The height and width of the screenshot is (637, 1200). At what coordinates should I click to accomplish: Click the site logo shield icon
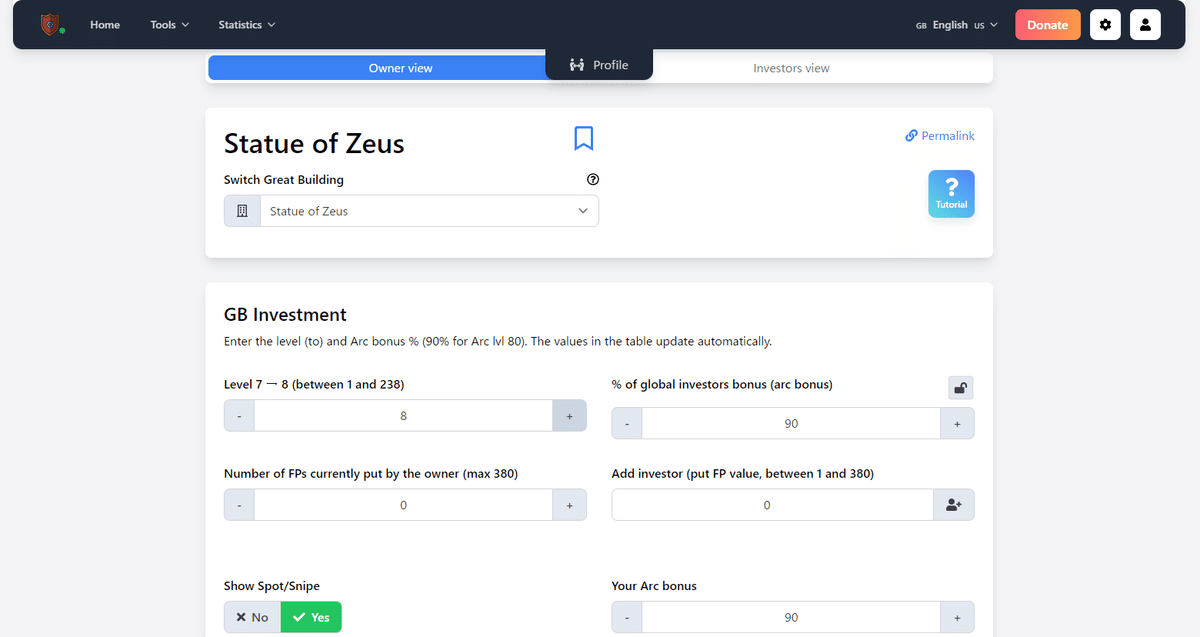[x=51, y=25]
